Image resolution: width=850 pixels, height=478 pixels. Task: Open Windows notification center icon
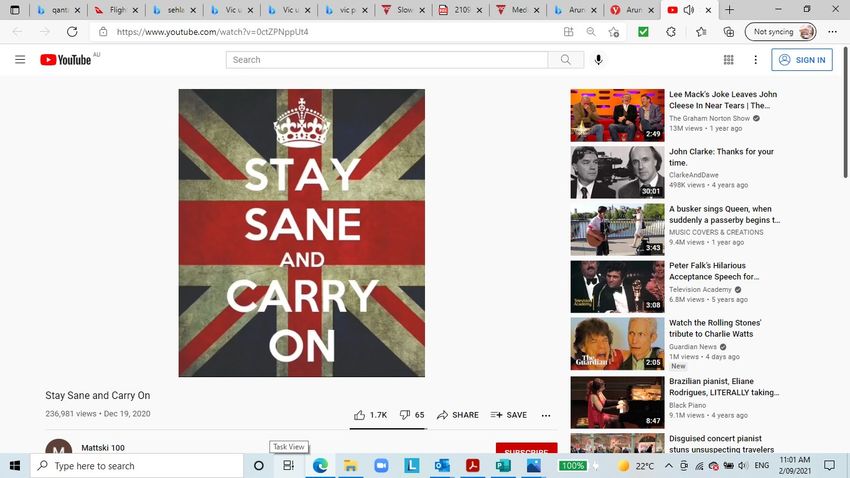(829, 466)
